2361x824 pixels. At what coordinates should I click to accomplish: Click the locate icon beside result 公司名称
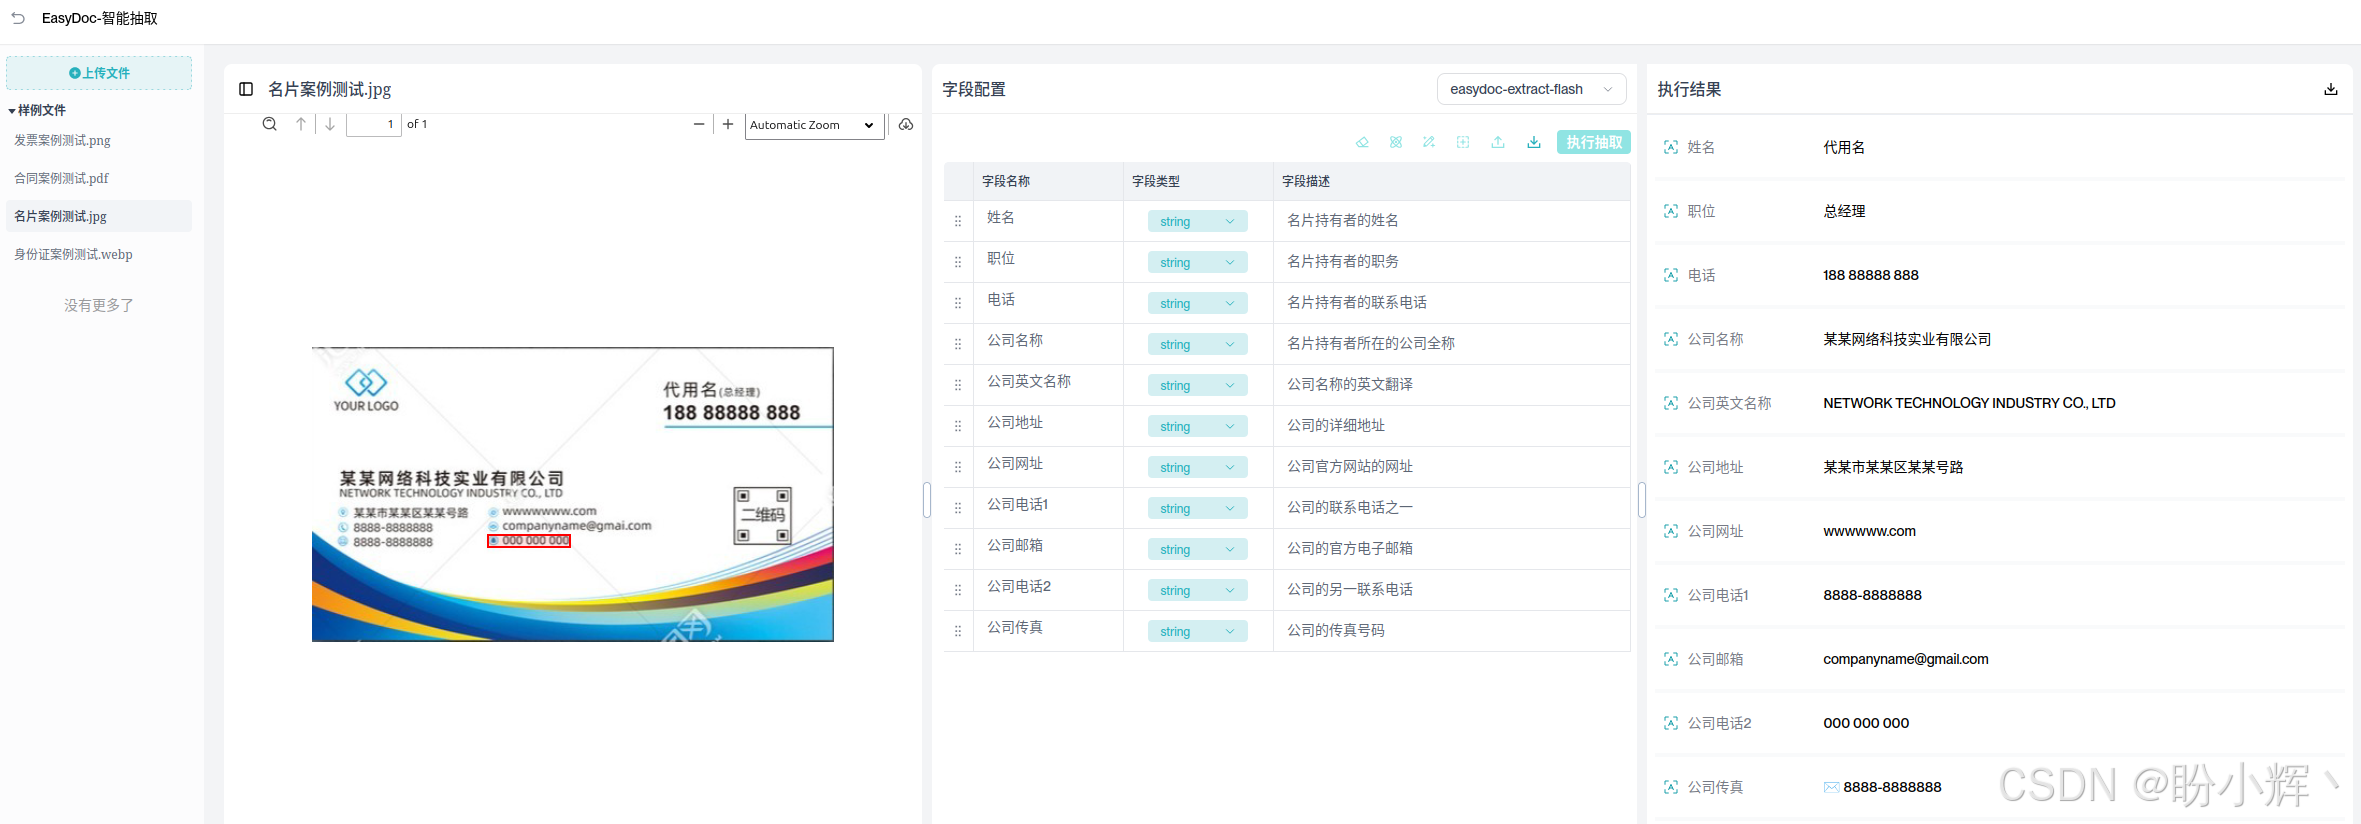[x=1671, y=339]
